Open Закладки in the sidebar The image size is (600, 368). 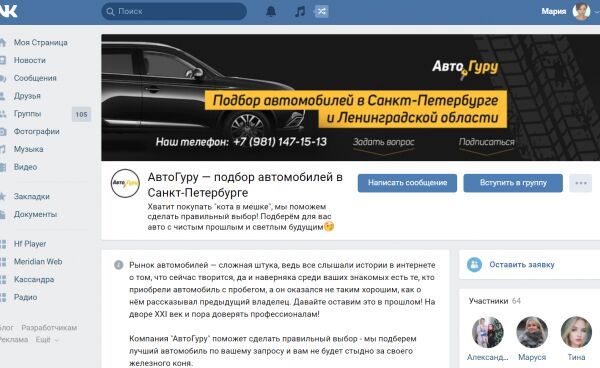pyautogui.click(x=32, y=196)
